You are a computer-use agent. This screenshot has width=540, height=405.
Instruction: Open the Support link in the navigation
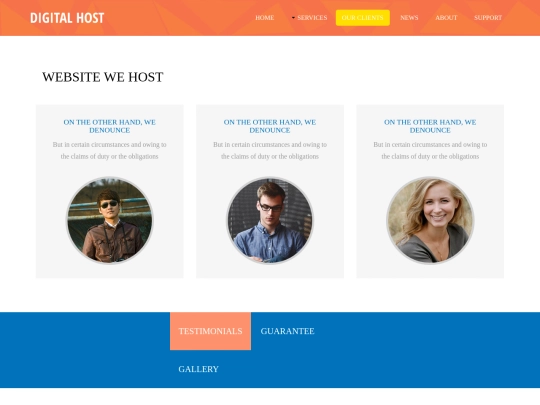point(488,18)
